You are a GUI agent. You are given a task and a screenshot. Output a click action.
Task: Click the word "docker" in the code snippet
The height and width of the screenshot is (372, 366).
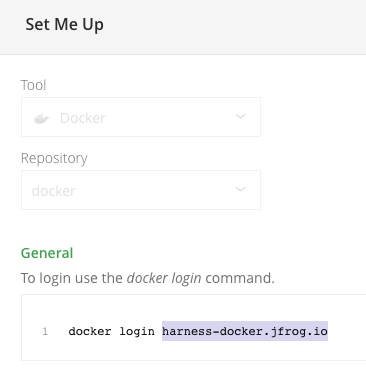click(x=90, y=331)
